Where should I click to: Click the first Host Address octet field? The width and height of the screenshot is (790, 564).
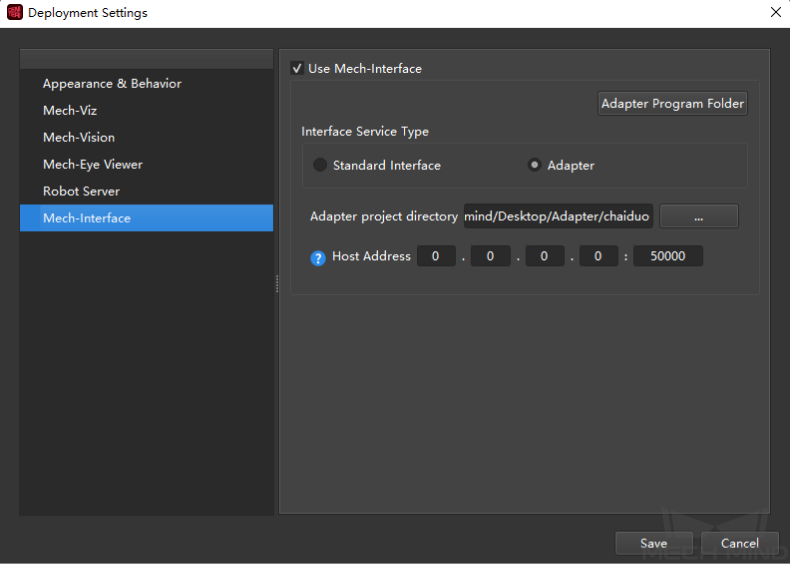tap(436, 256)
